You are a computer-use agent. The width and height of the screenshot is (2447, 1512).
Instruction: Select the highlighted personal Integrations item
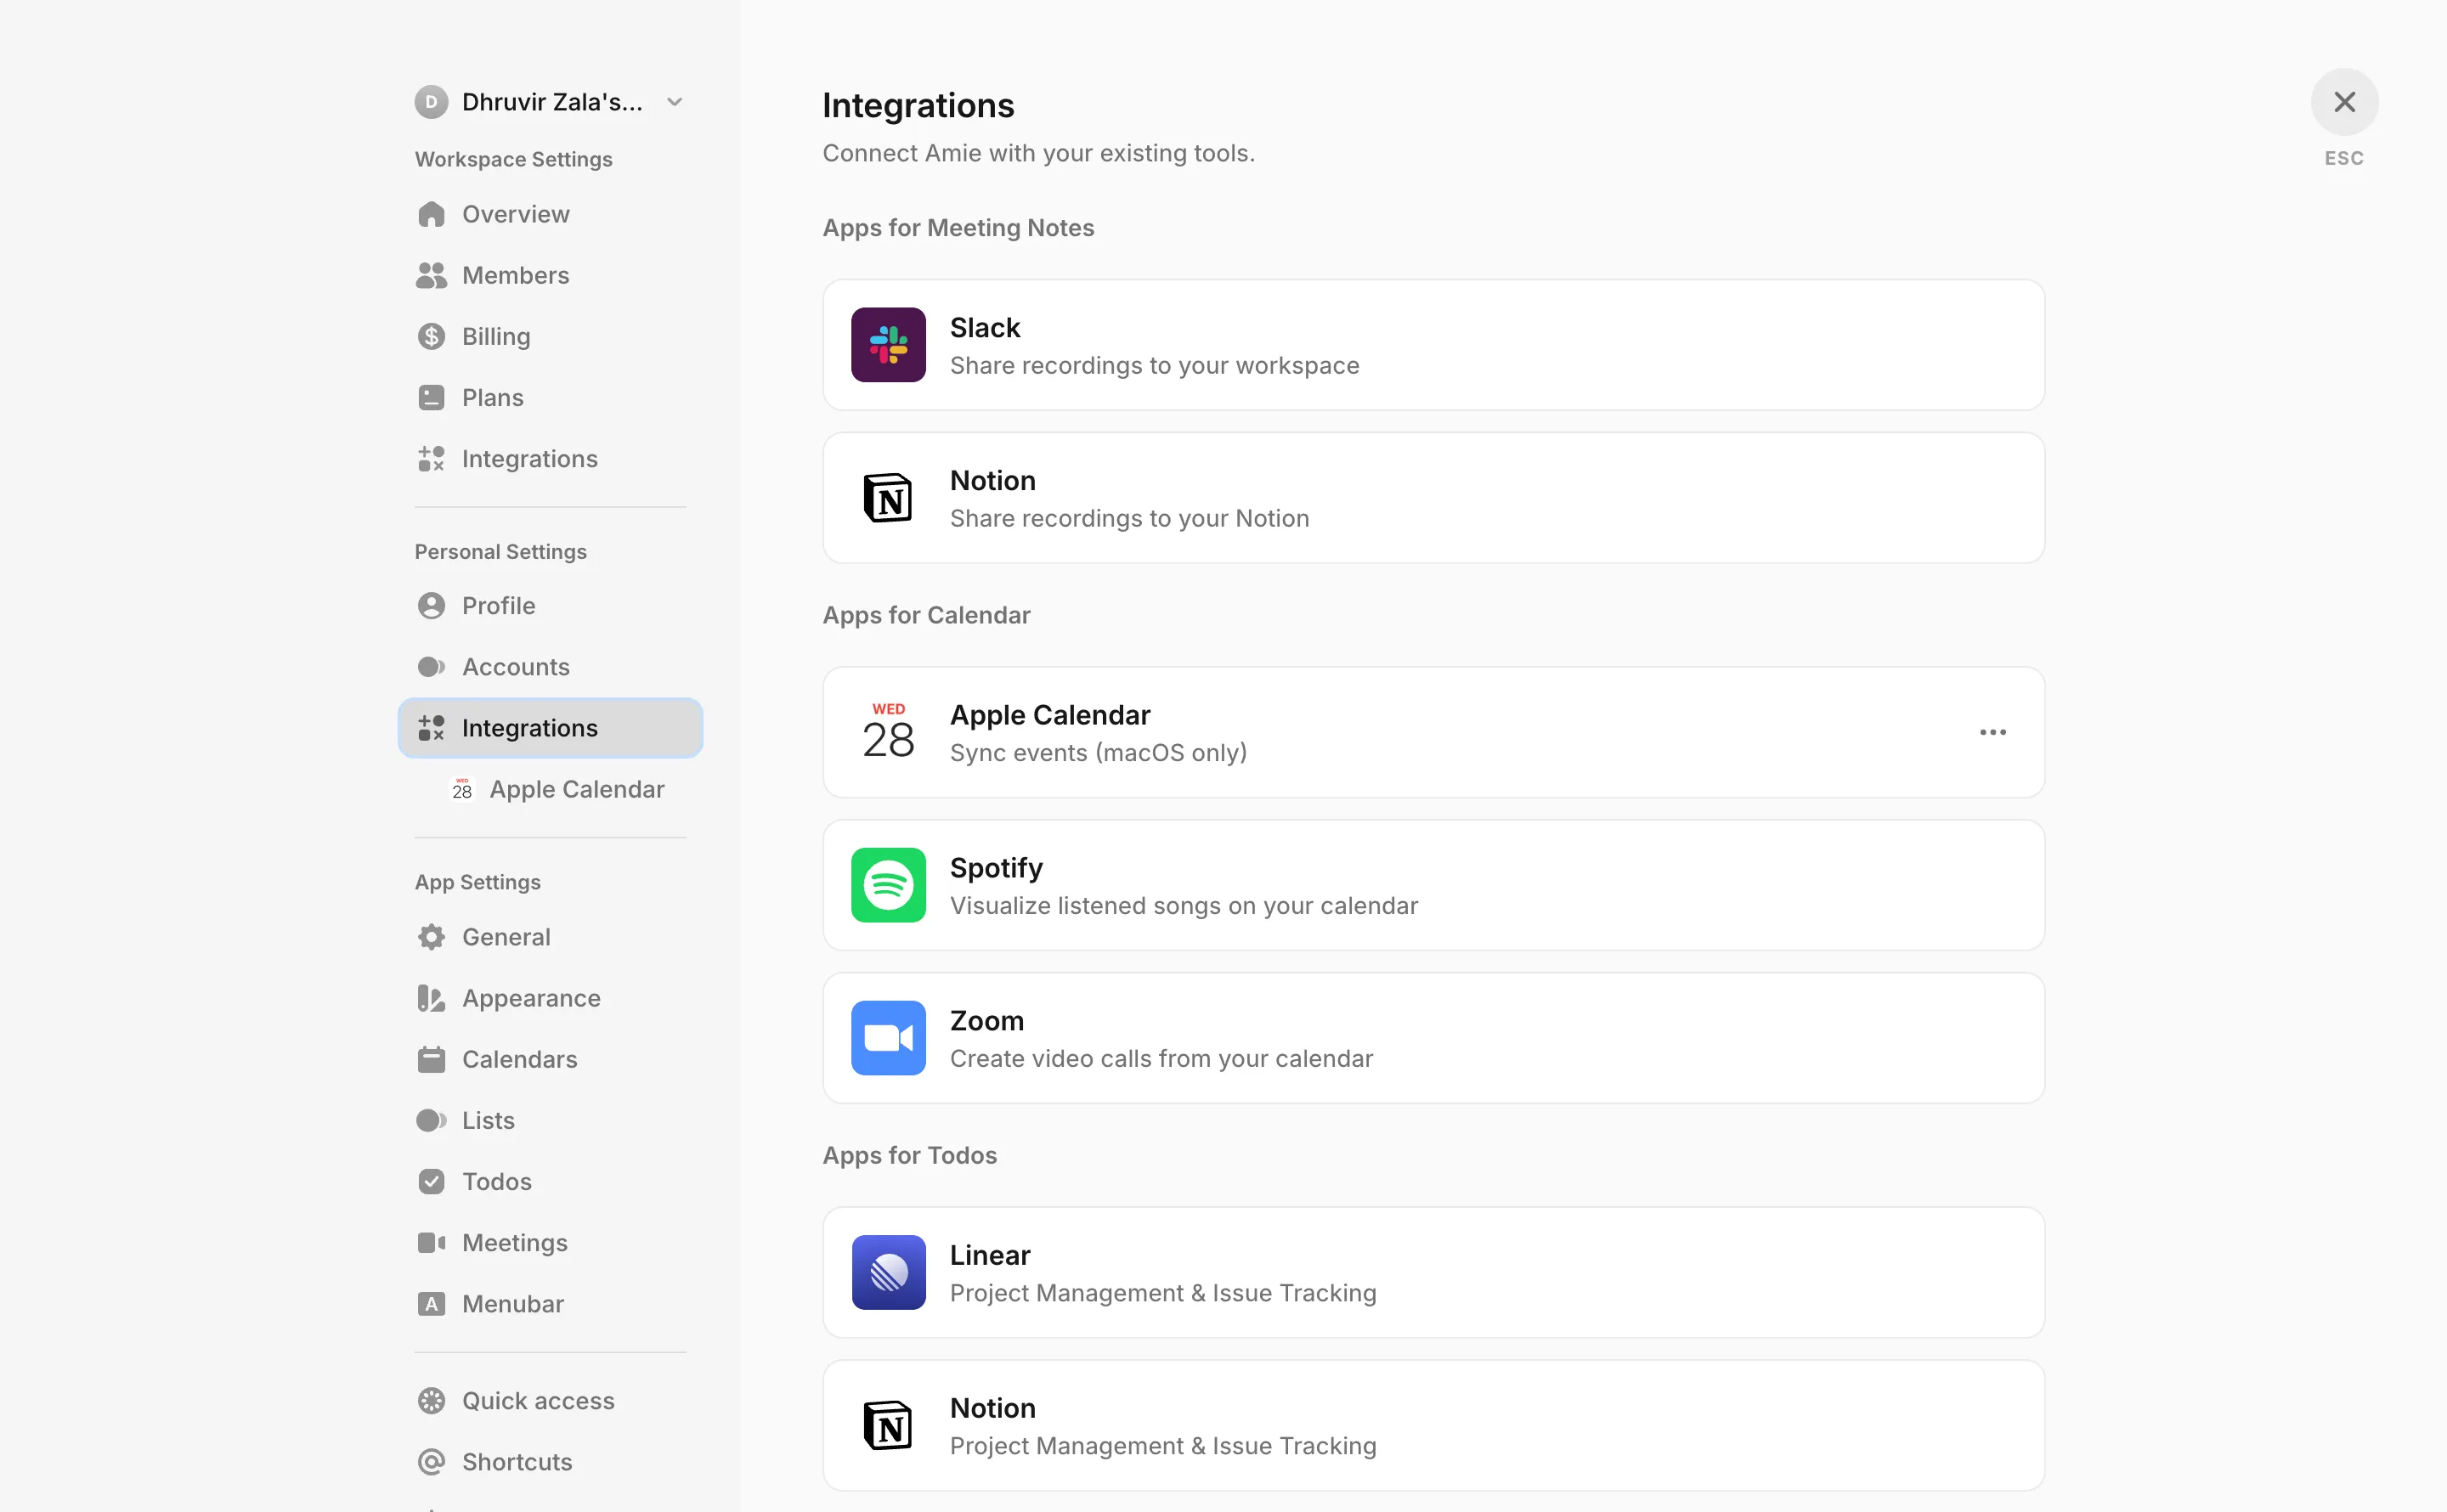point(550,728)
